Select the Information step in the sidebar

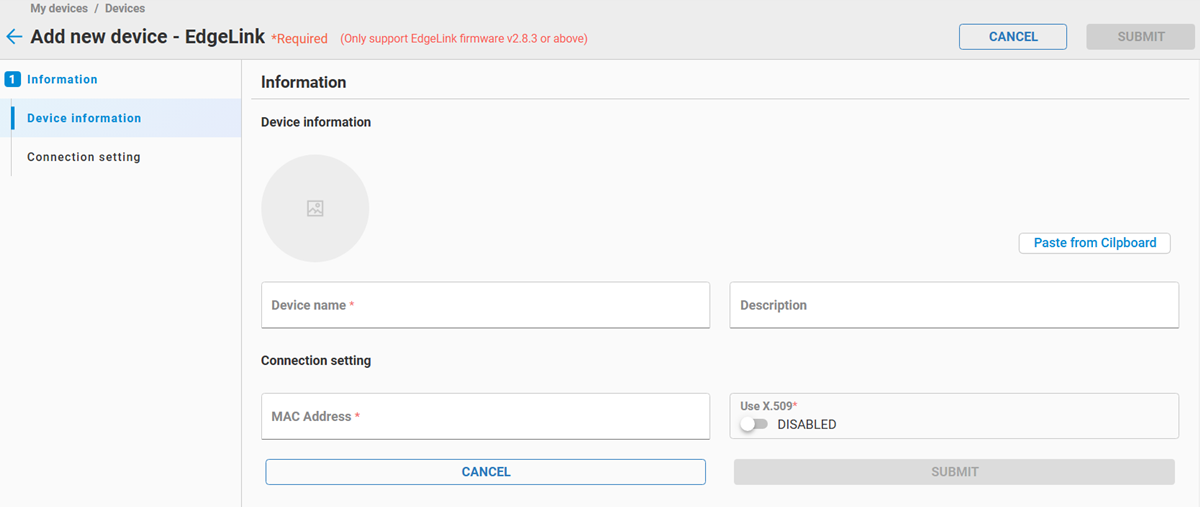[62, 79]
